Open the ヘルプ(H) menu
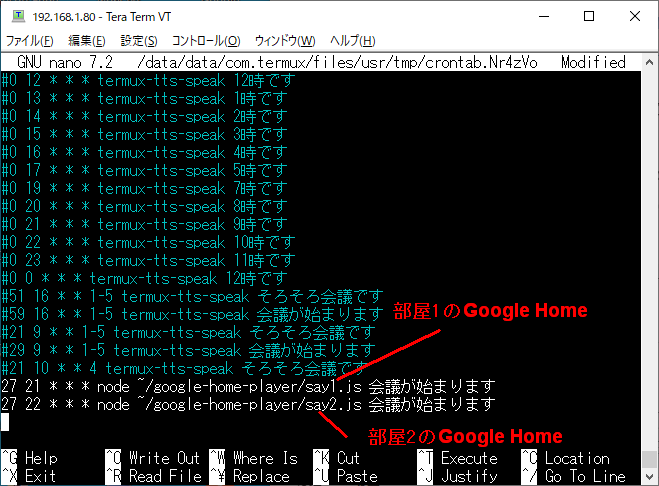This screenshot has width=659, height=486. click(x=353, y=41)
